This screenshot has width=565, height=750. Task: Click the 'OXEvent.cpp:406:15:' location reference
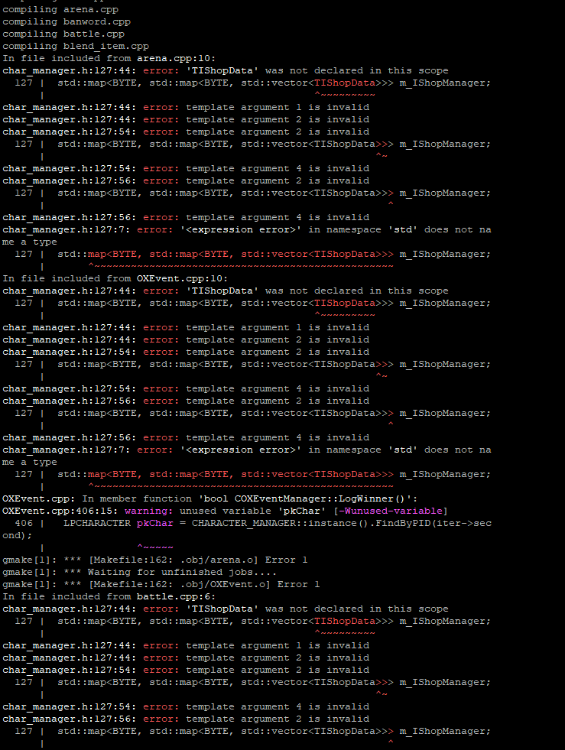pyautogui.click(x=60, y=511)
